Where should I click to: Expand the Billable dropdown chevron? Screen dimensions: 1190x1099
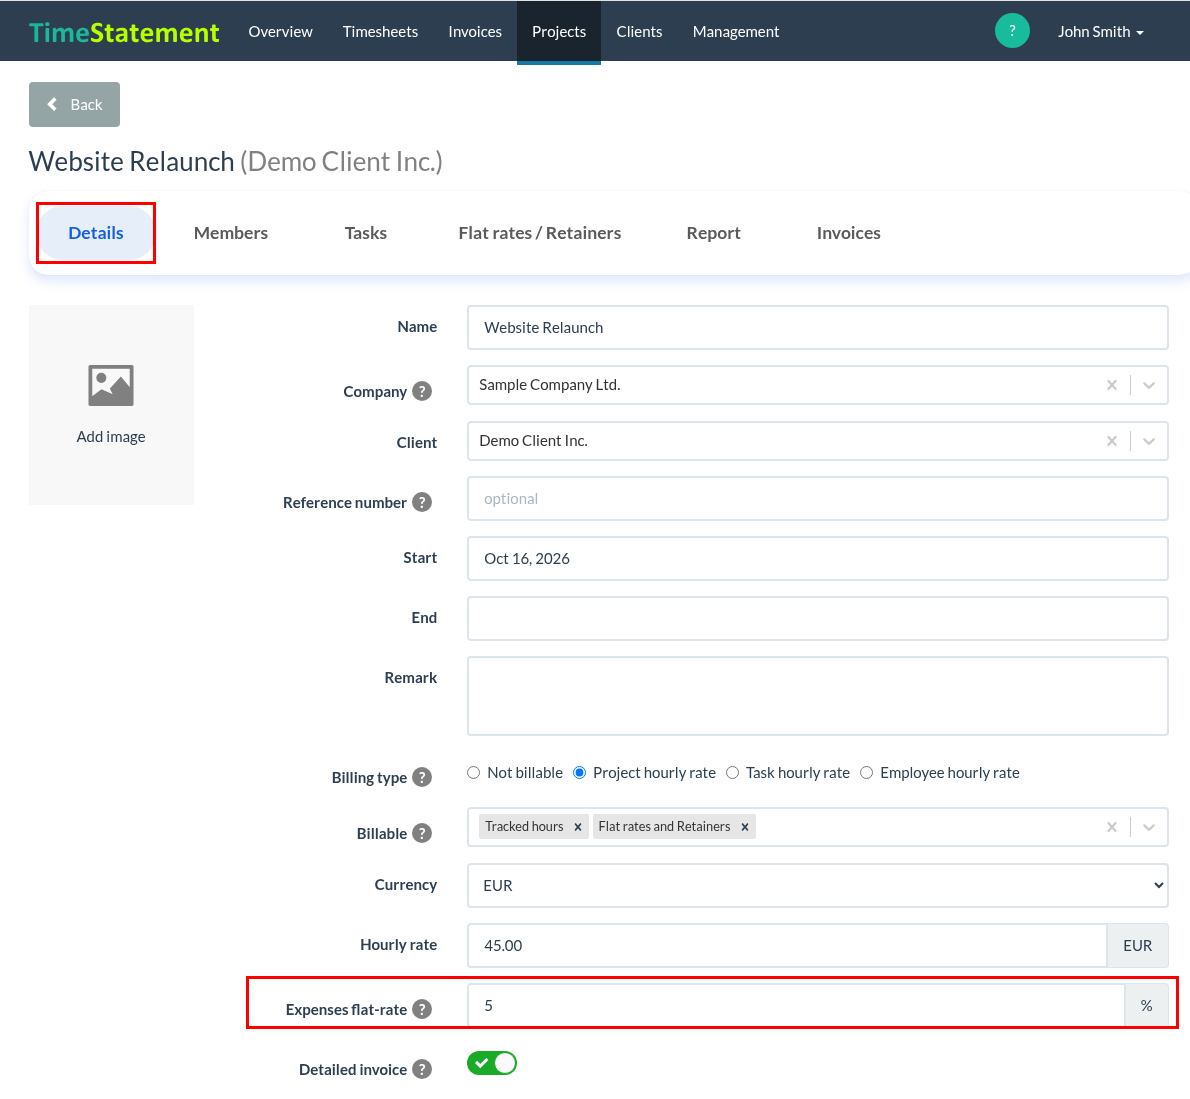(1149, 827)
